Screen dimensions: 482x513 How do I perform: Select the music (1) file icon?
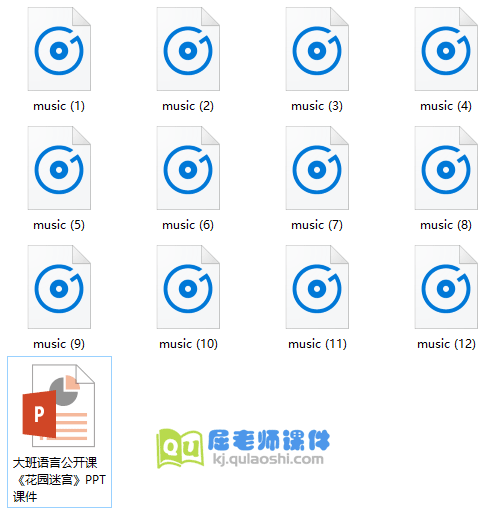coord(59,49)
